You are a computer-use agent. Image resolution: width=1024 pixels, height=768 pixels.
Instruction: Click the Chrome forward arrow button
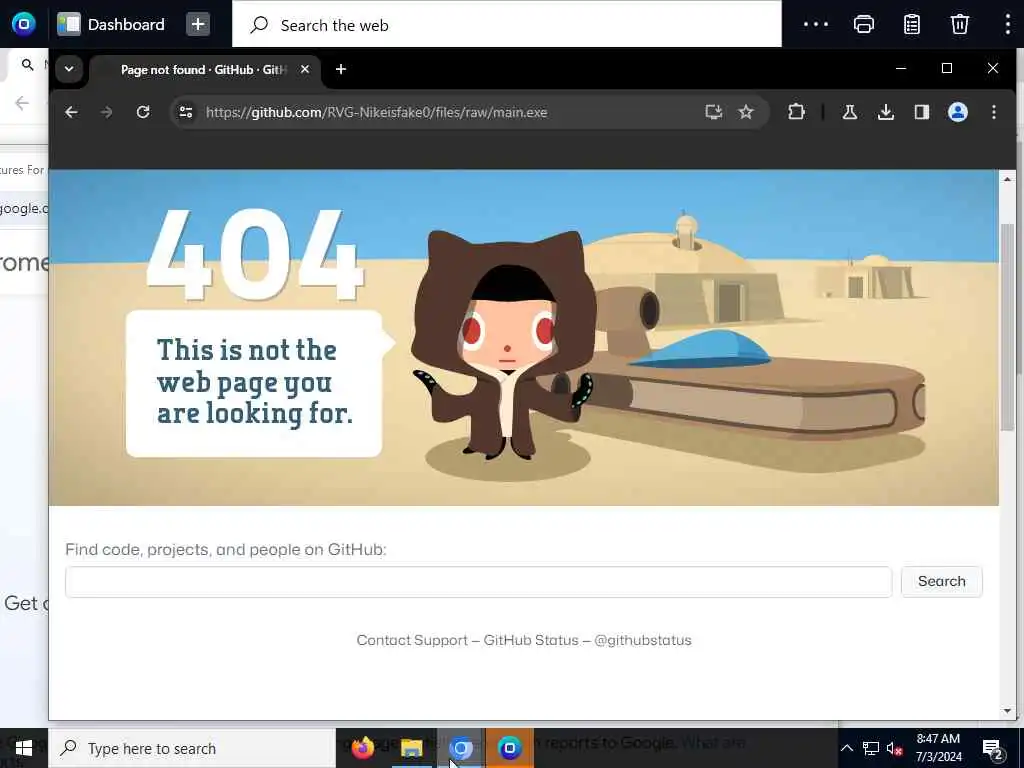click(106, 112)
